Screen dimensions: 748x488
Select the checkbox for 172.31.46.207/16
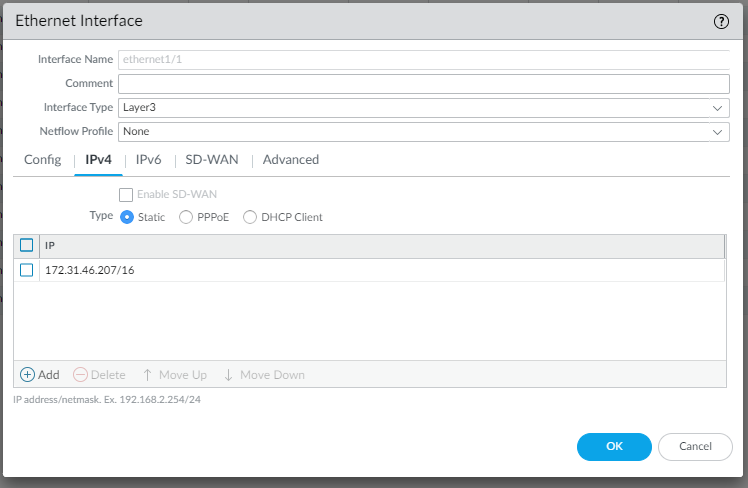coord(27,270)
